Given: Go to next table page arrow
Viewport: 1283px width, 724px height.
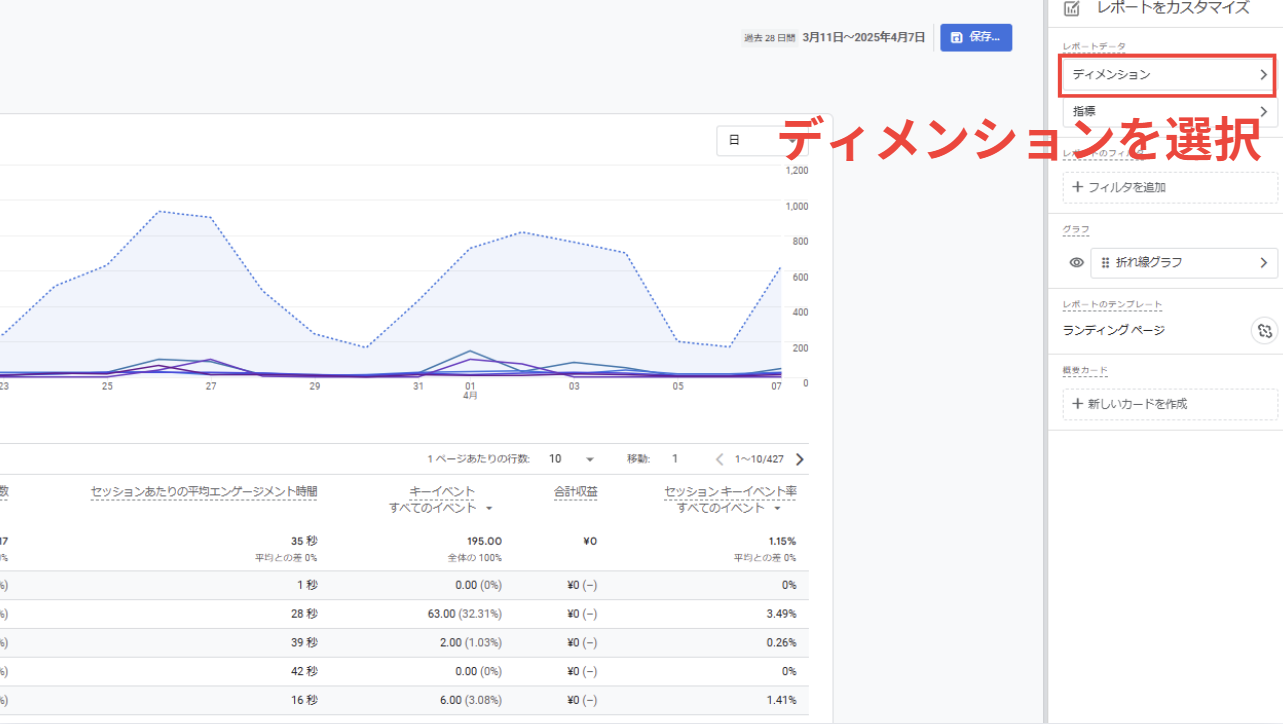Looking at the screenshot, I should pyautogui.click(x=799, y=459).
